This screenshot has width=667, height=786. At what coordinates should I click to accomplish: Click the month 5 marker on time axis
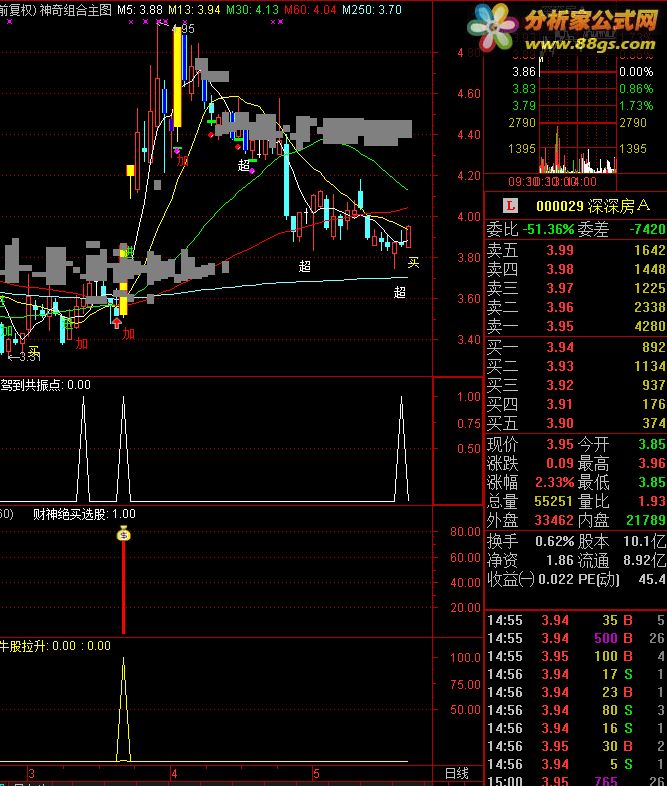point(316,773)
